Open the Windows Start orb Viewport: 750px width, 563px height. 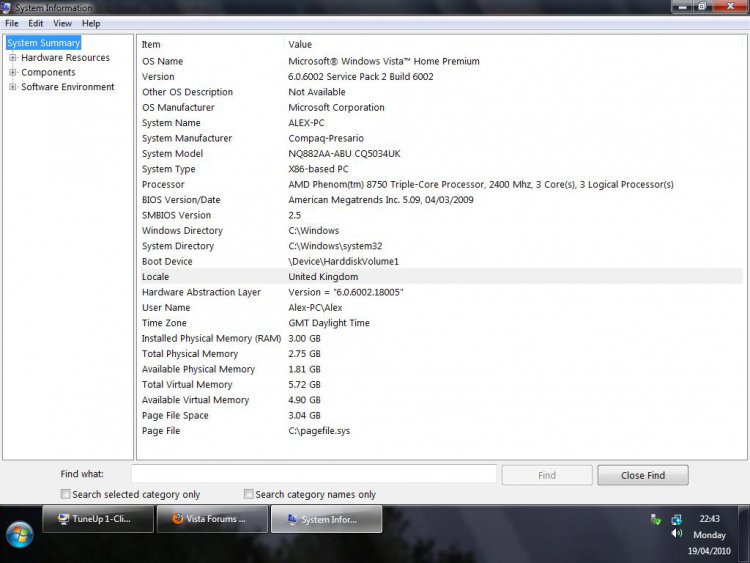pos(20,534)
